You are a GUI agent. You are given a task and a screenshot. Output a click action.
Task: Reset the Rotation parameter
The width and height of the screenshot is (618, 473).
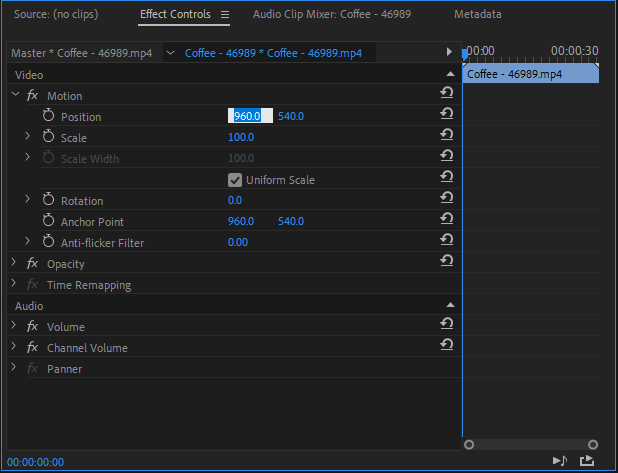tap(447, 197)
